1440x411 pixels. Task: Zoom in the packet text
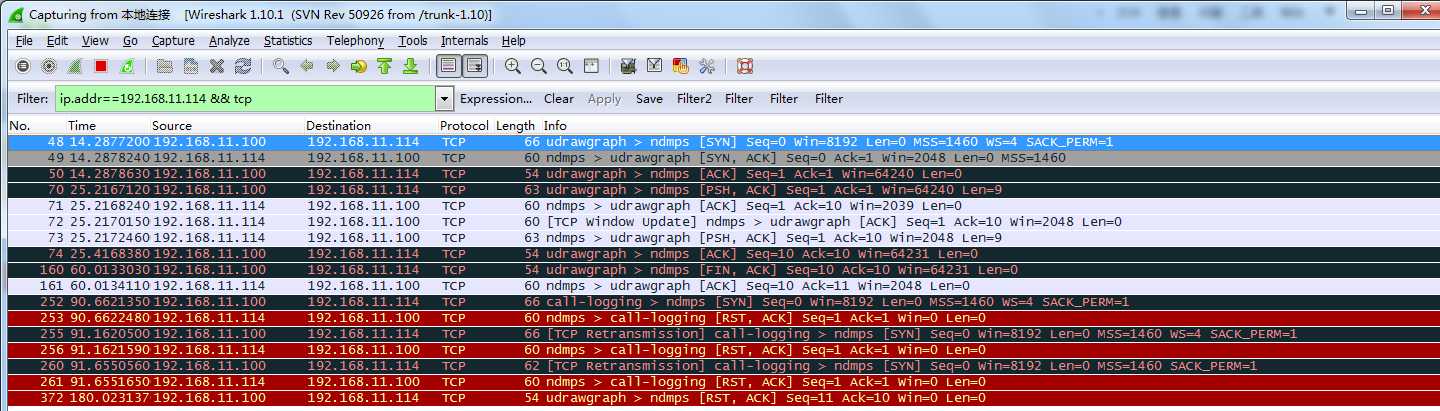[513, 66]
